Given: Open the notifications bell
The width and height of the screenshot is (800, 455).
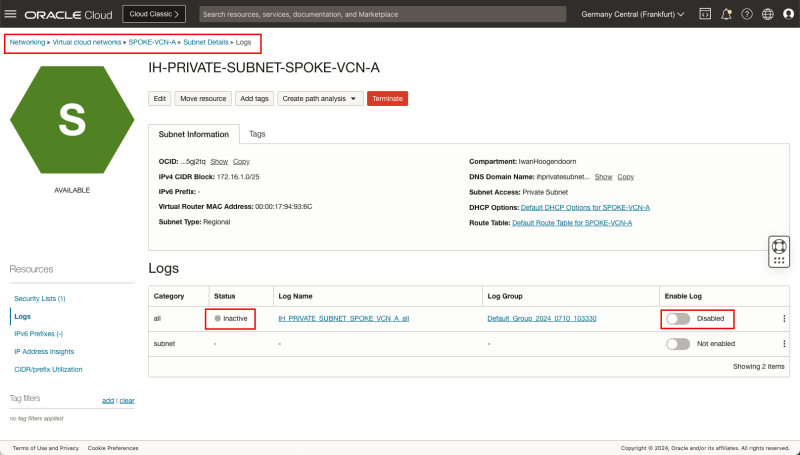Looking at the screenshot, I should [726, 15].
